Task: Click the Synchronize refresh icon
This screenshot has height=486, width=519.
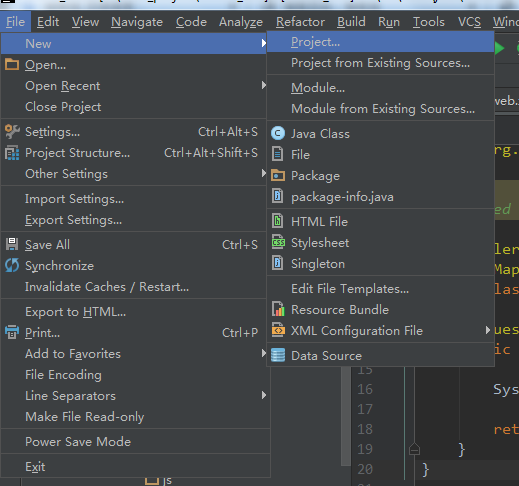Action: click(x=12, y=266)
